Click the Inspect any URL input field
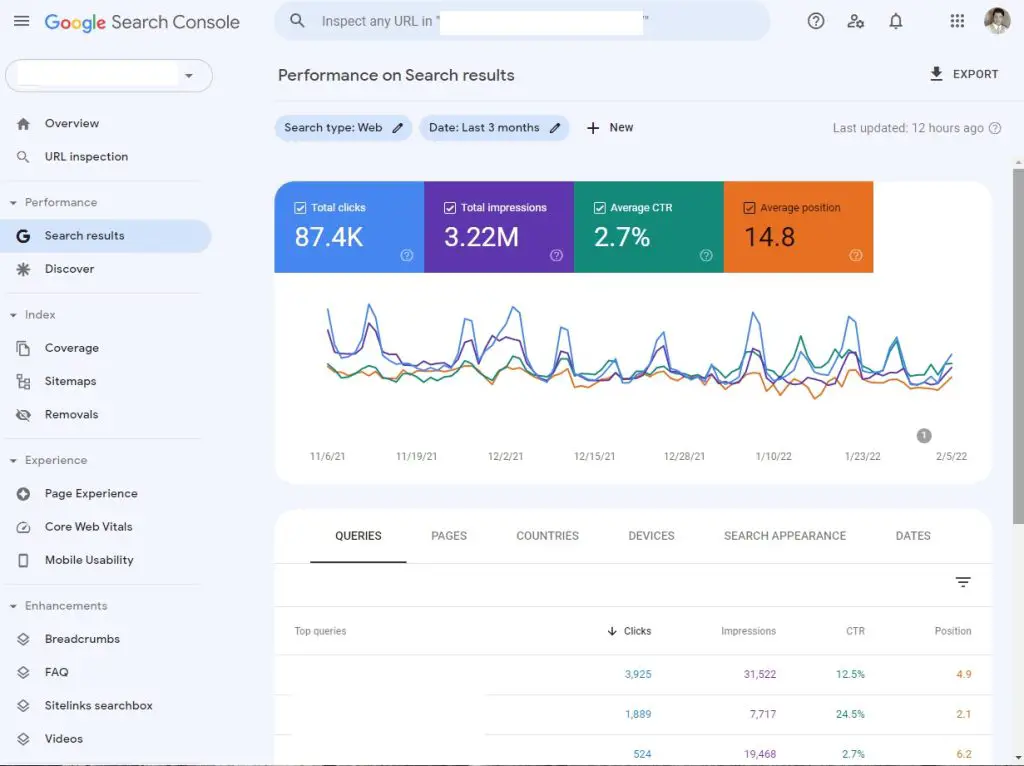Viewport: 1024px width, 766px height. click(522, 21)
